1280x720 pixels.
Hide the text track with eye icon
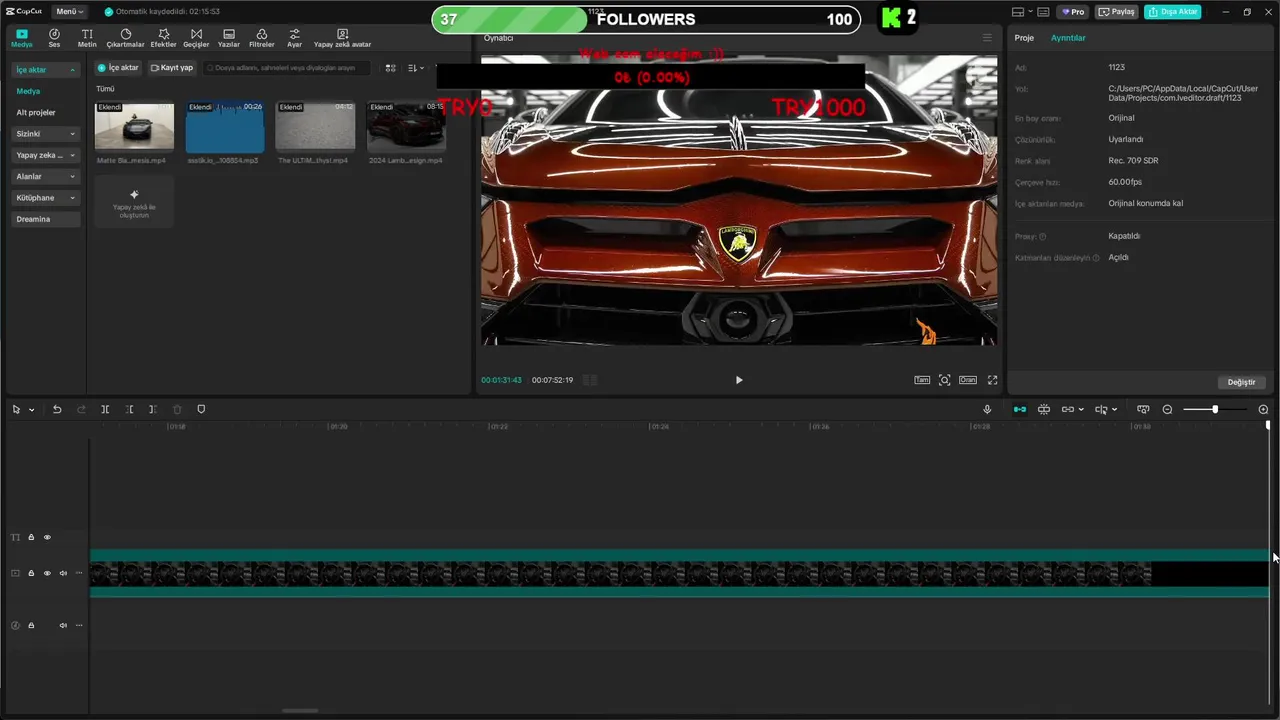click(x=47, y=537)
